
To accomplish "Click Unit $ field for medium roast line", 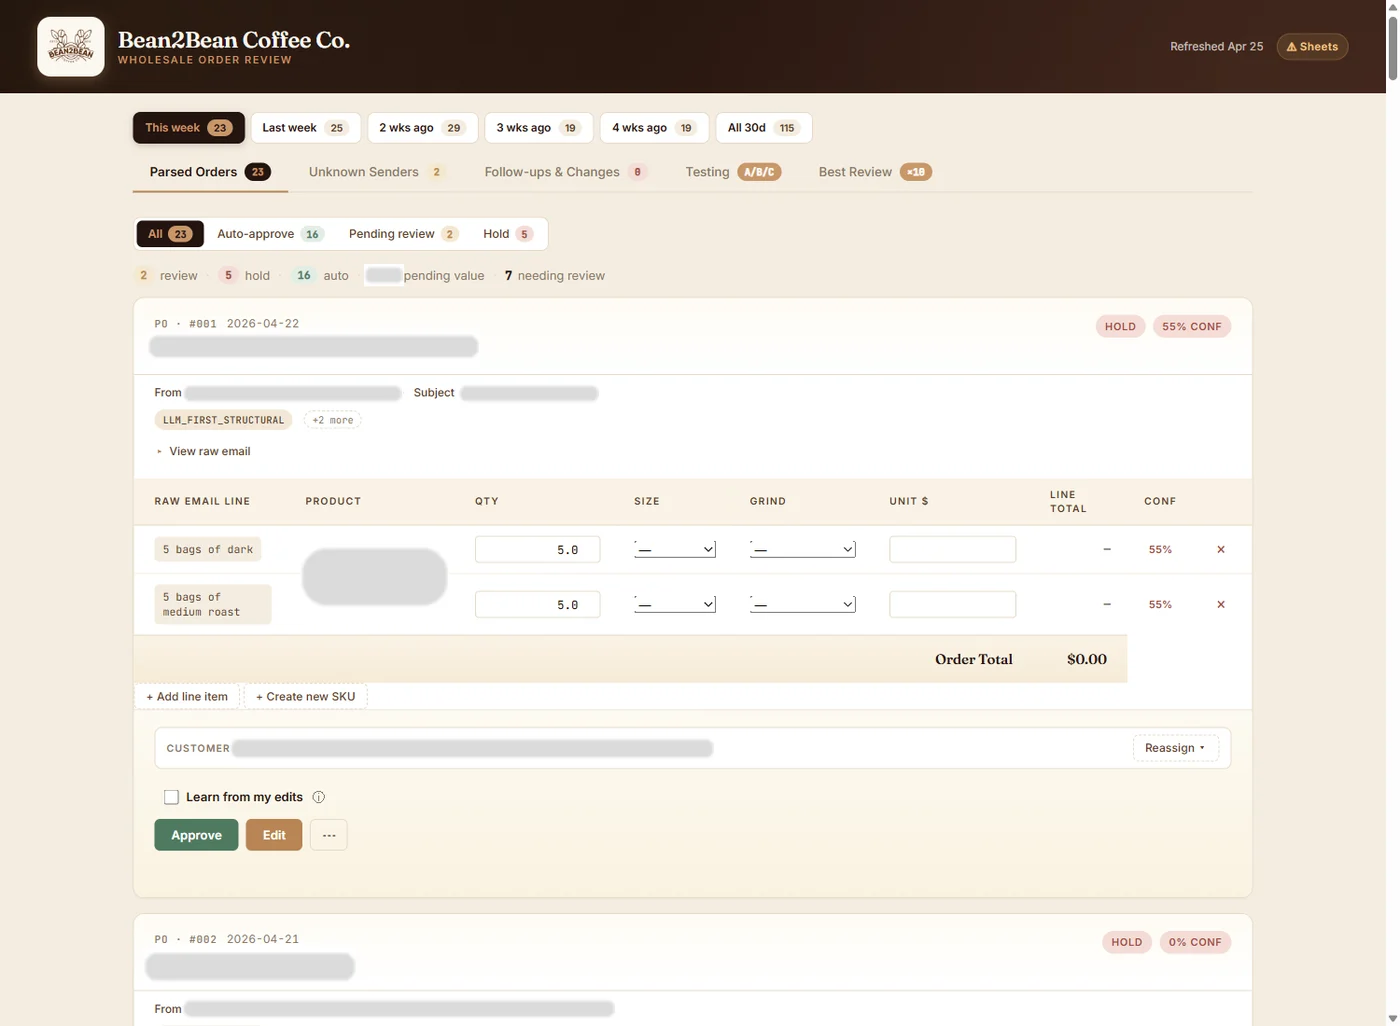I will tap(952, 604).
